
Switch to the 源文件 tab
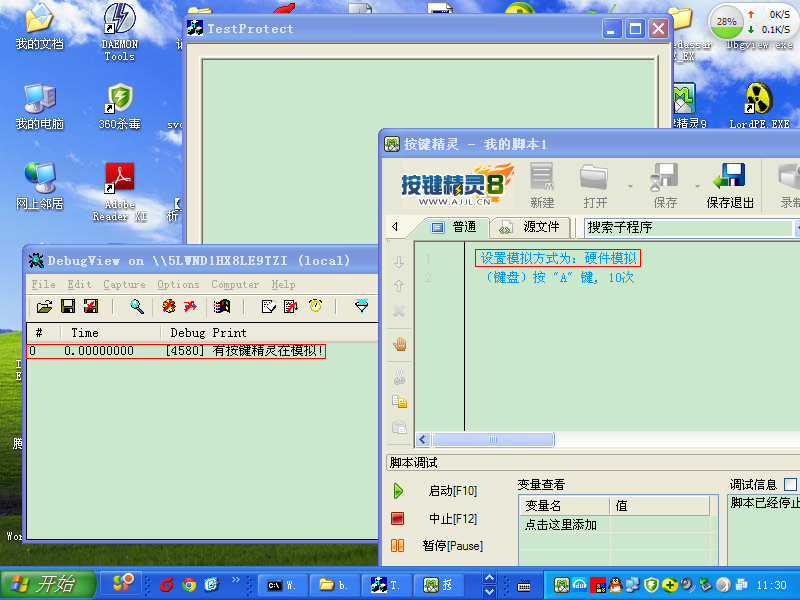pyautogui.click(x=529, y=227)
